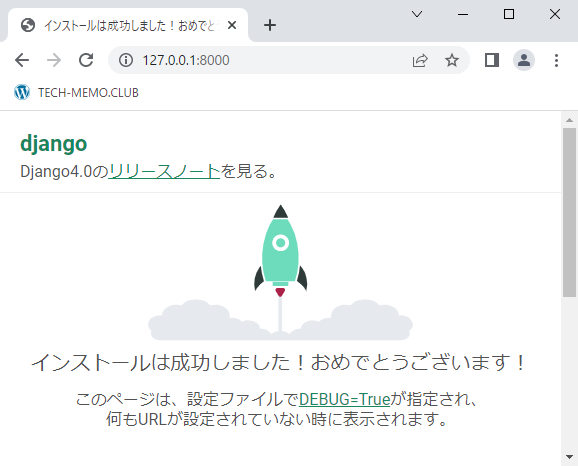Open a new tab with plus button

tap(270, 25)
